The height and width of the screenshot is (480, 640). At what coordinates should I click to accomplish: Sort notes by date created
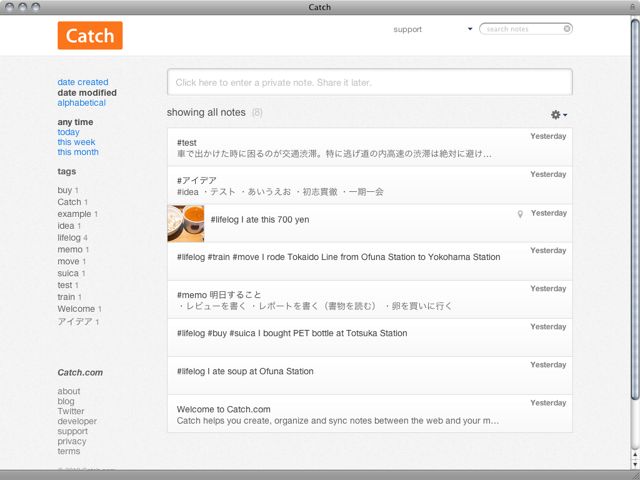pyautogui.click(x=83, y=82)
